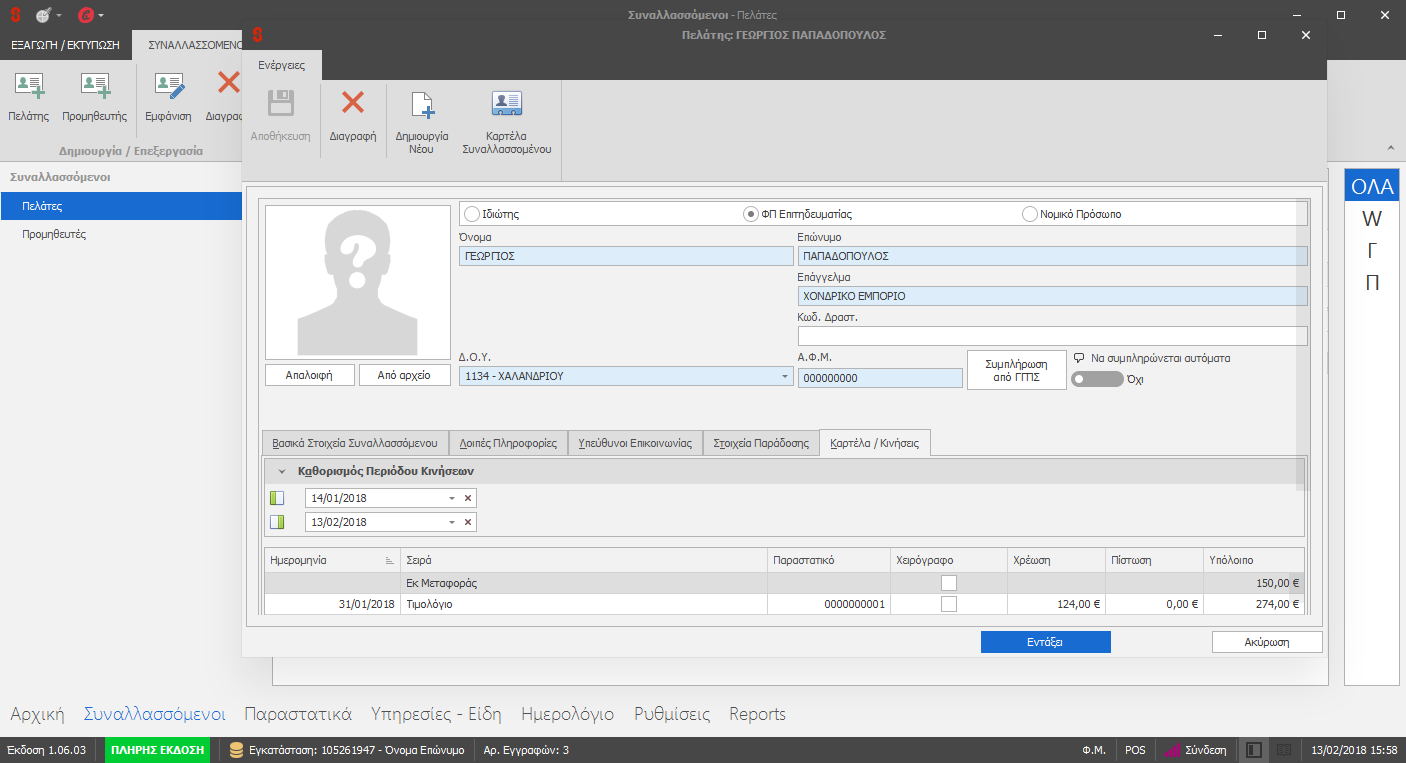Click the Πελάτης create customer icon
Screen dimensions: 1406x763
click(x=29, y=87)
